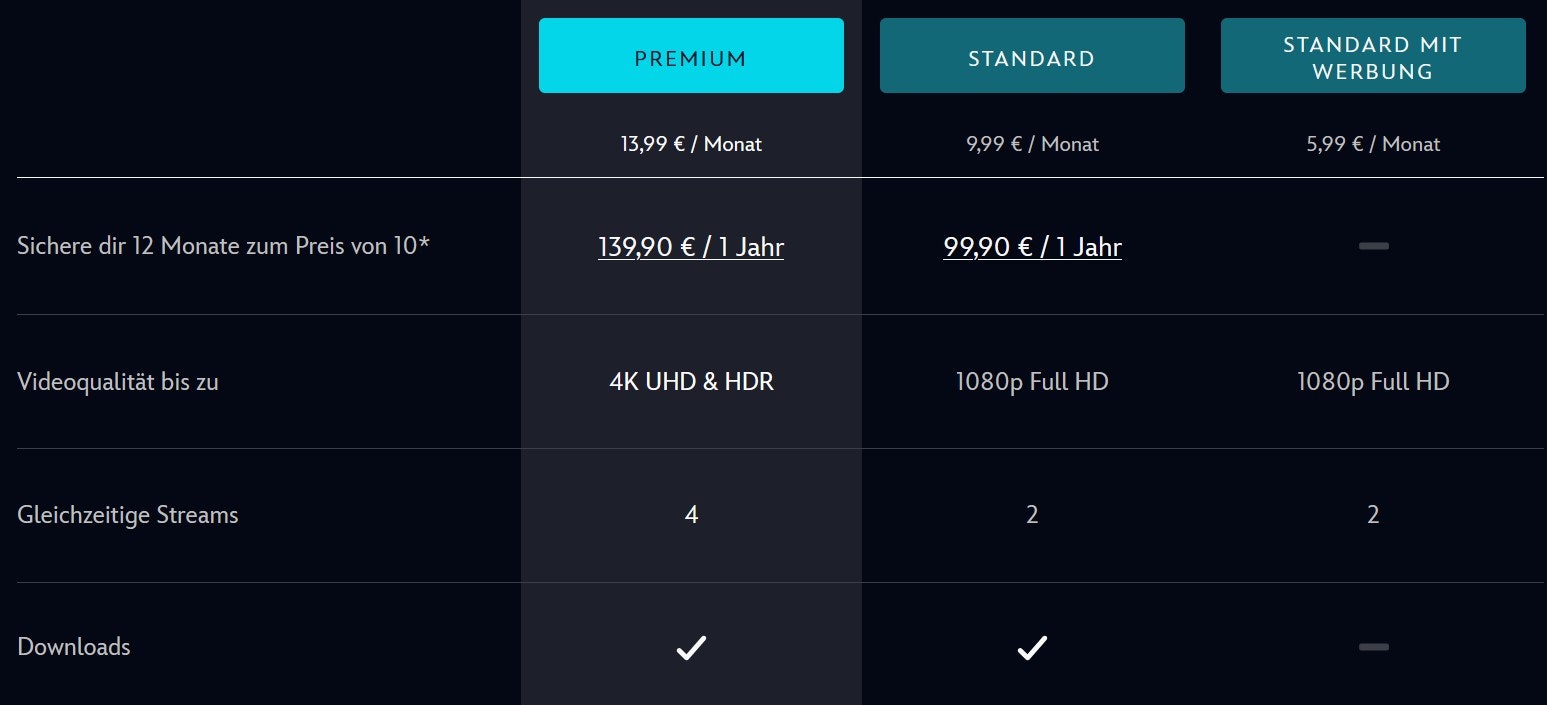Click the 4K UHD & HDR cell

click(x=691, y=381)
